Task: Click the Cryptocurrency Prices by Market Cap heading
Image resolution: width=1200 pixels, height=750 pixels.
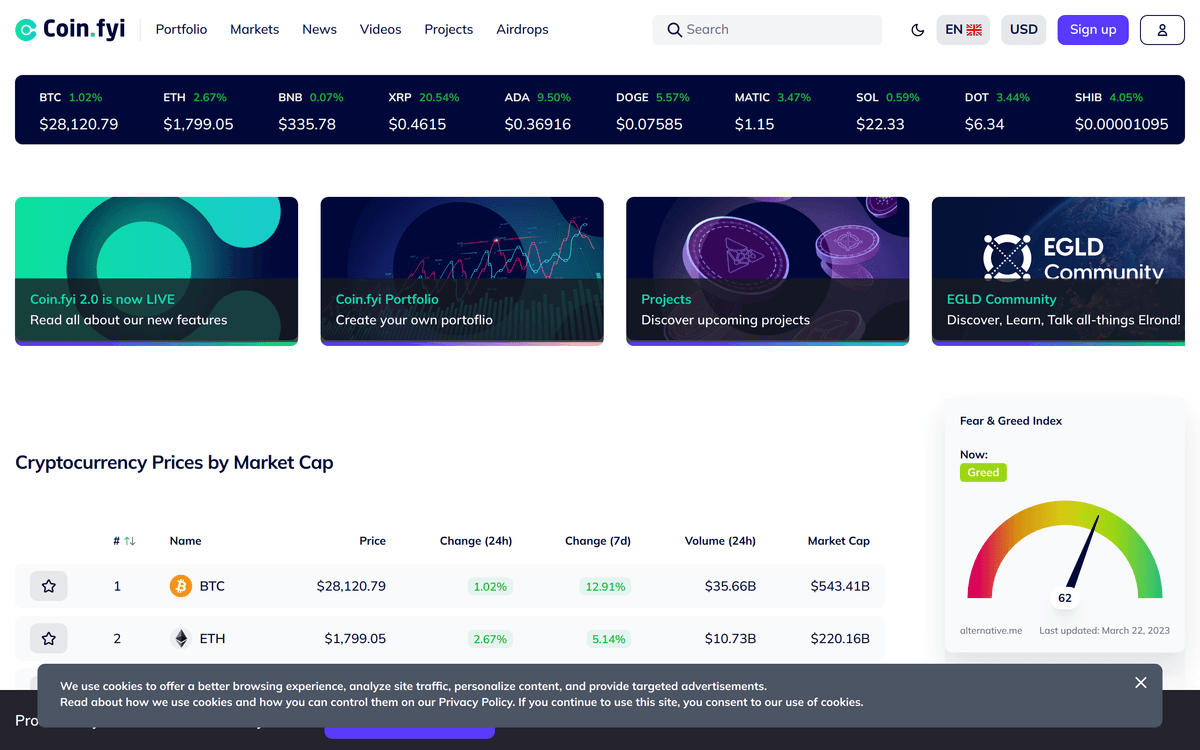Action: 174,462
